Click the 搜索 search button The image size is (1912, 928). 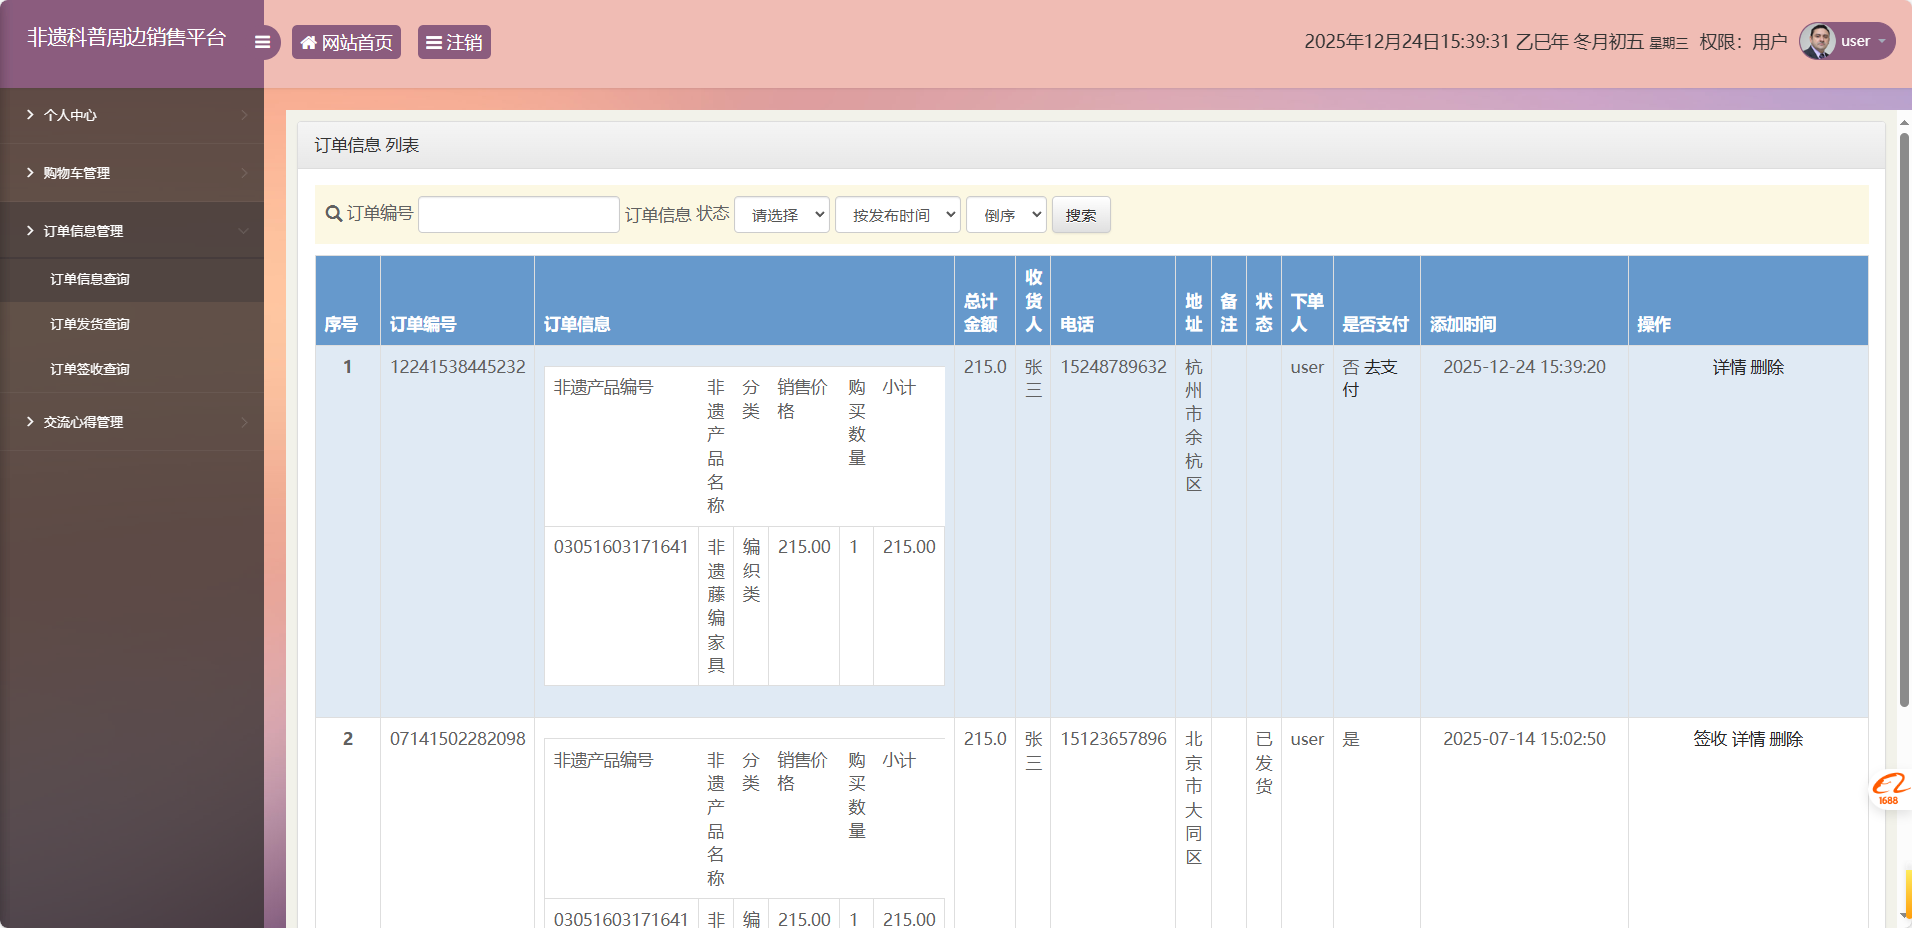(x=1080, y=214)
